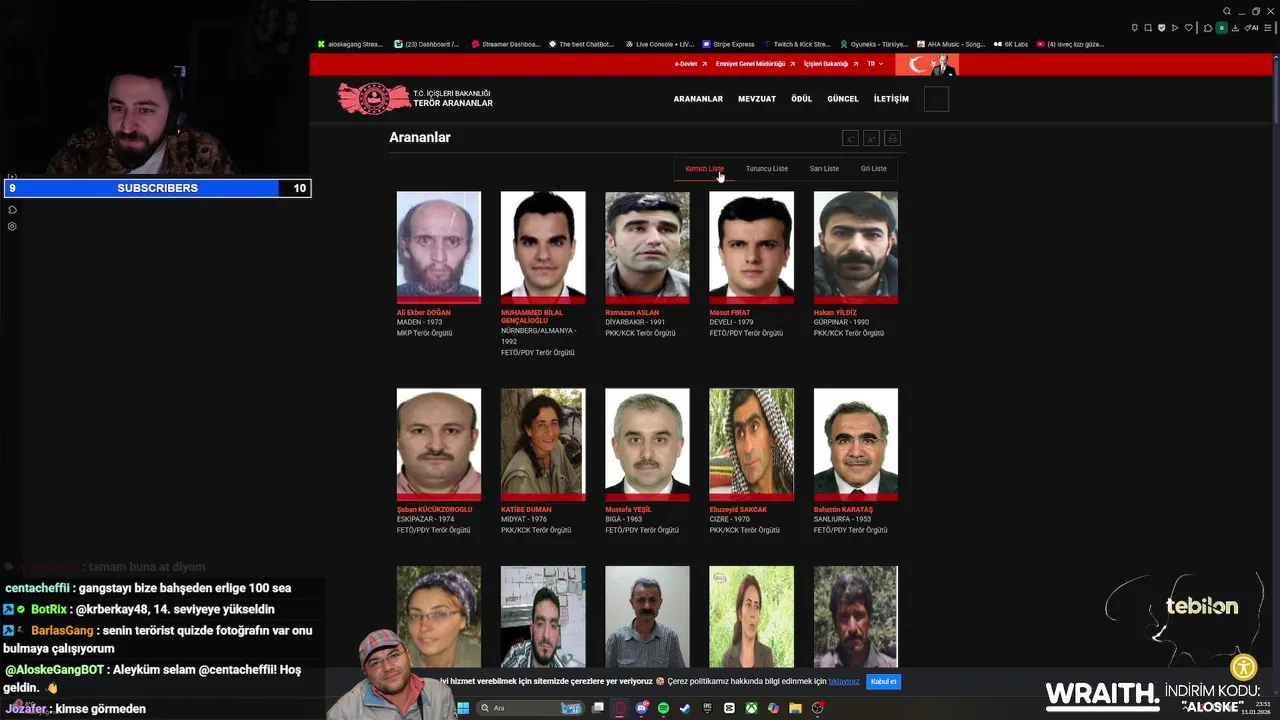
Task: Open the 6K Labs bookmark
Action: coord(1010,44)
